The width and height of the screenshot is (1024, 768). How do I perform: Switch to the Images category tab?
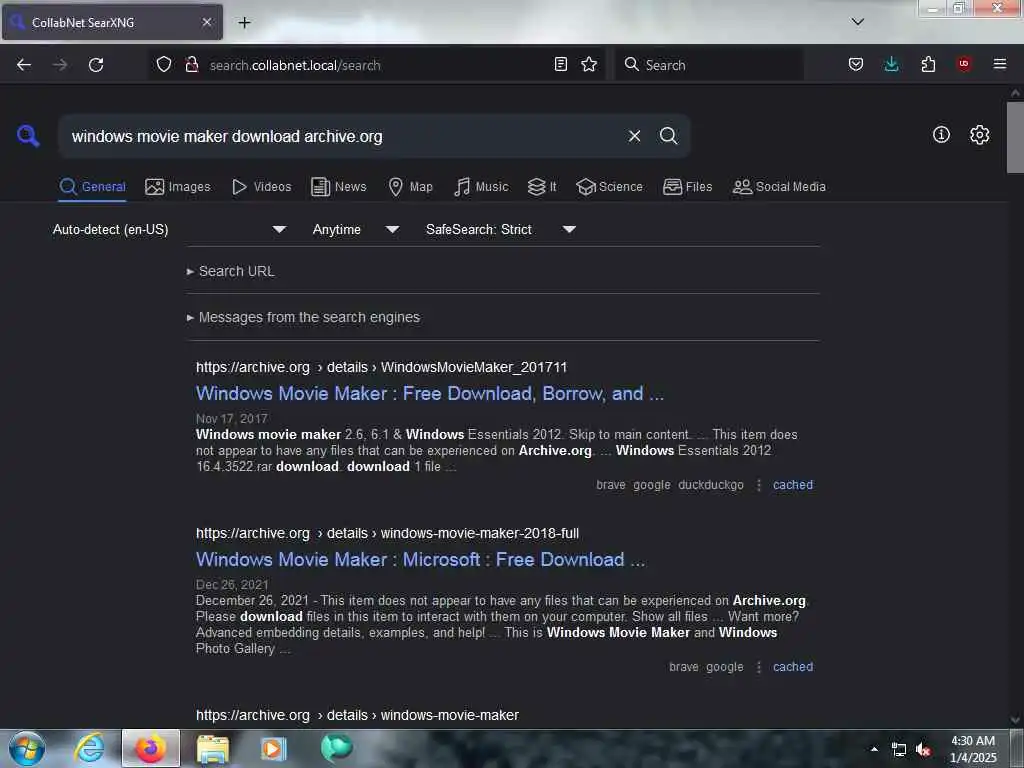point(178,187)
